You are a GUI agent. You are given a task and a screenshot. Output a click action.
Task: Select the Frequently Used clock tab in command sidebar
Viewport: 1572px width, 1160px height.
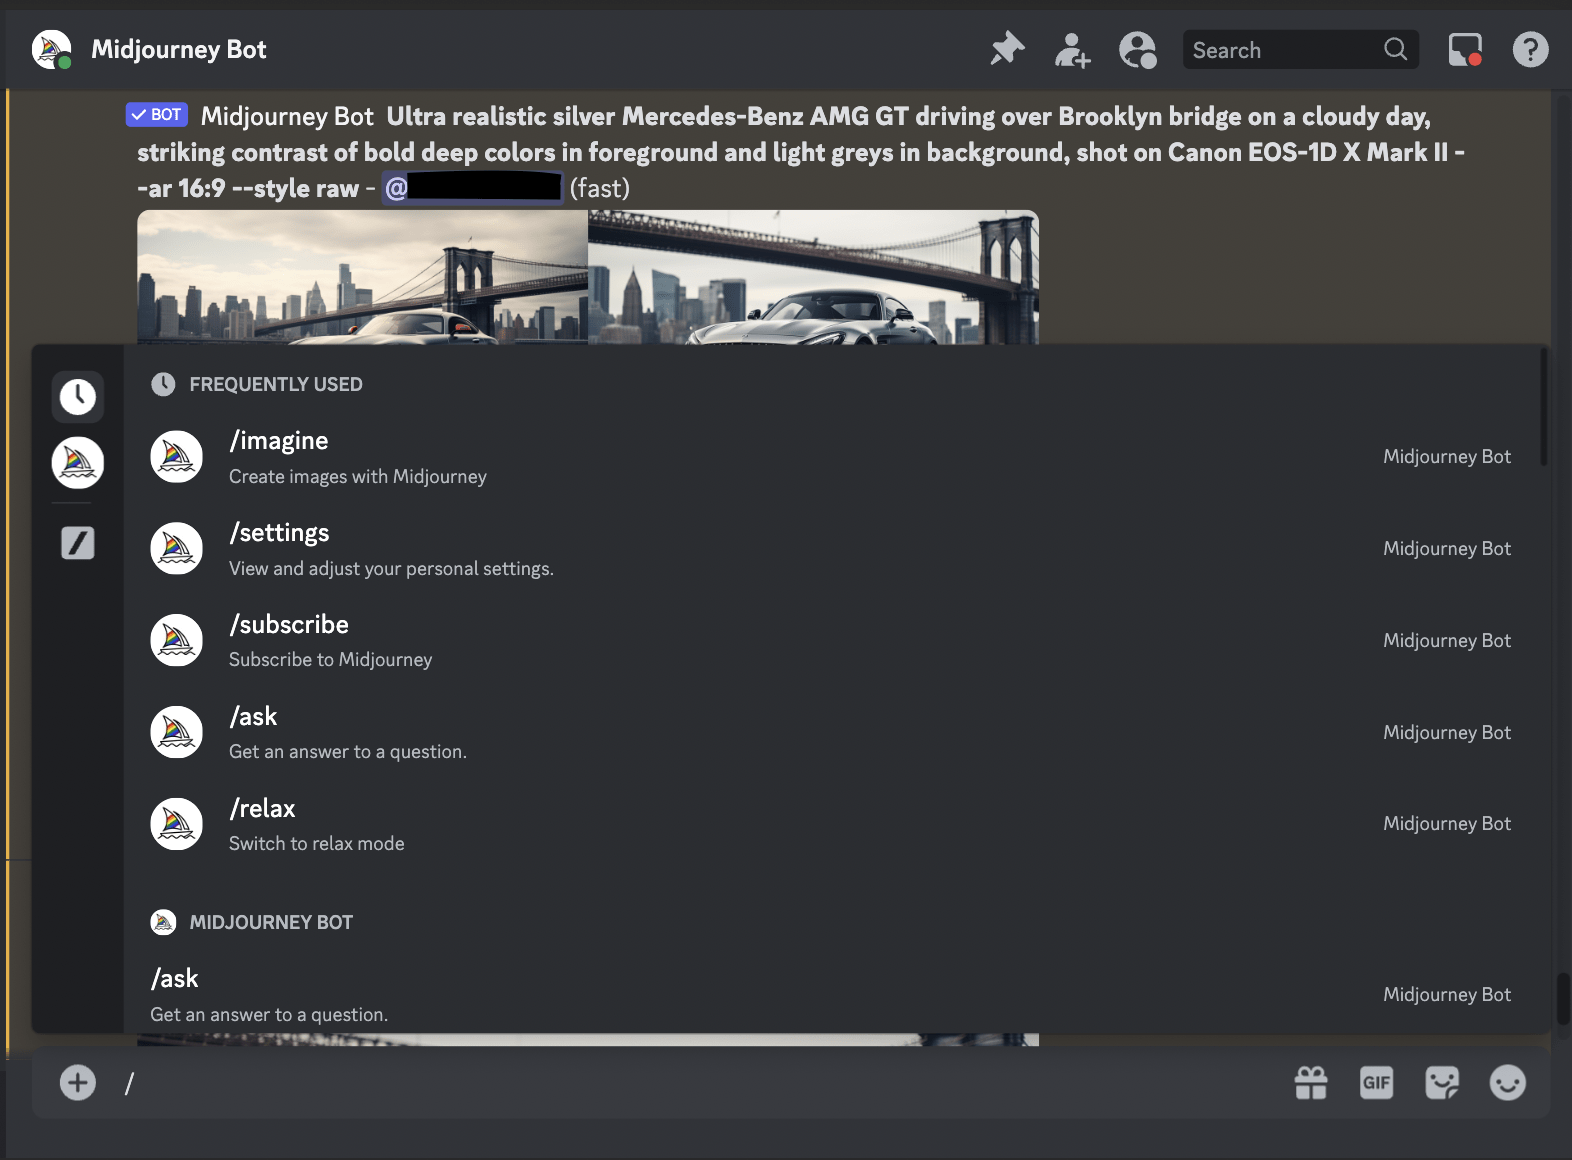tap(77, 397)
